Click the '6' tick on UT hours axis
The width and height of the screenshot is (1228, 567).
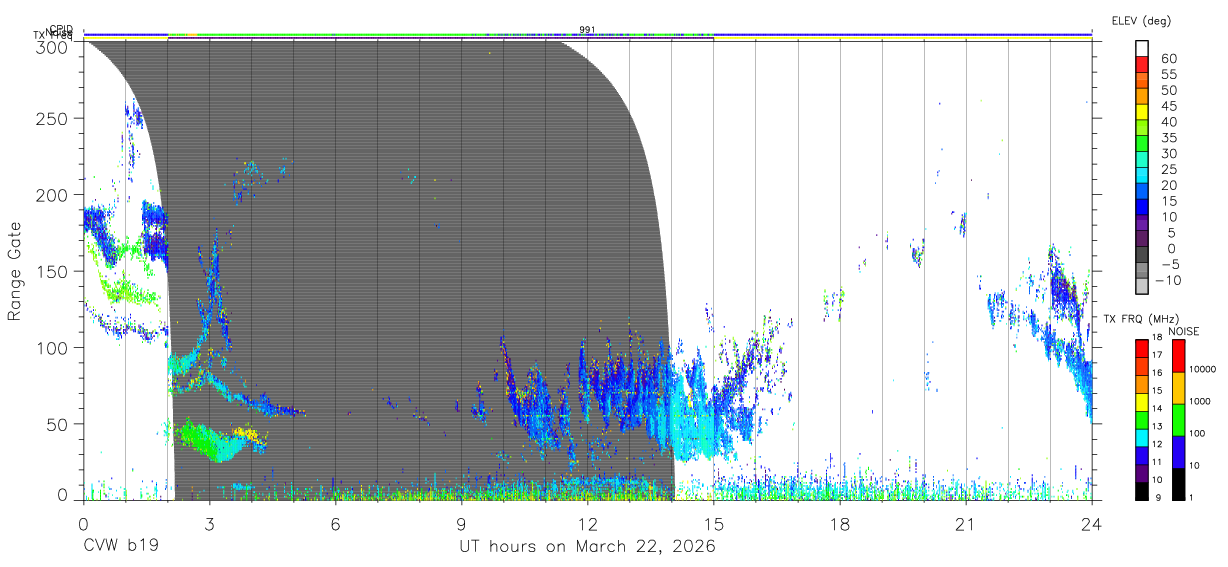pyautogui.click(x=336, y=523)
